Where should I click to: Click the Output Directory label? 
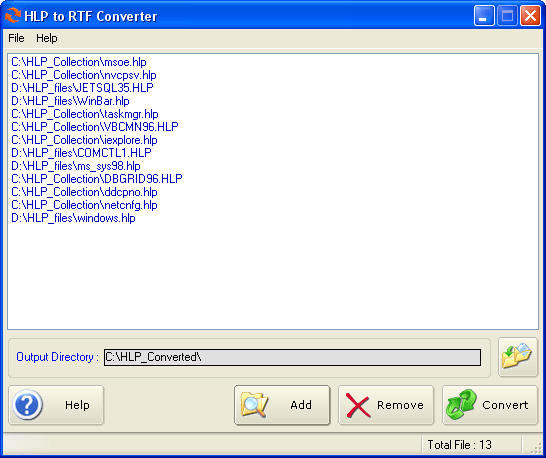tap(57, 357)
